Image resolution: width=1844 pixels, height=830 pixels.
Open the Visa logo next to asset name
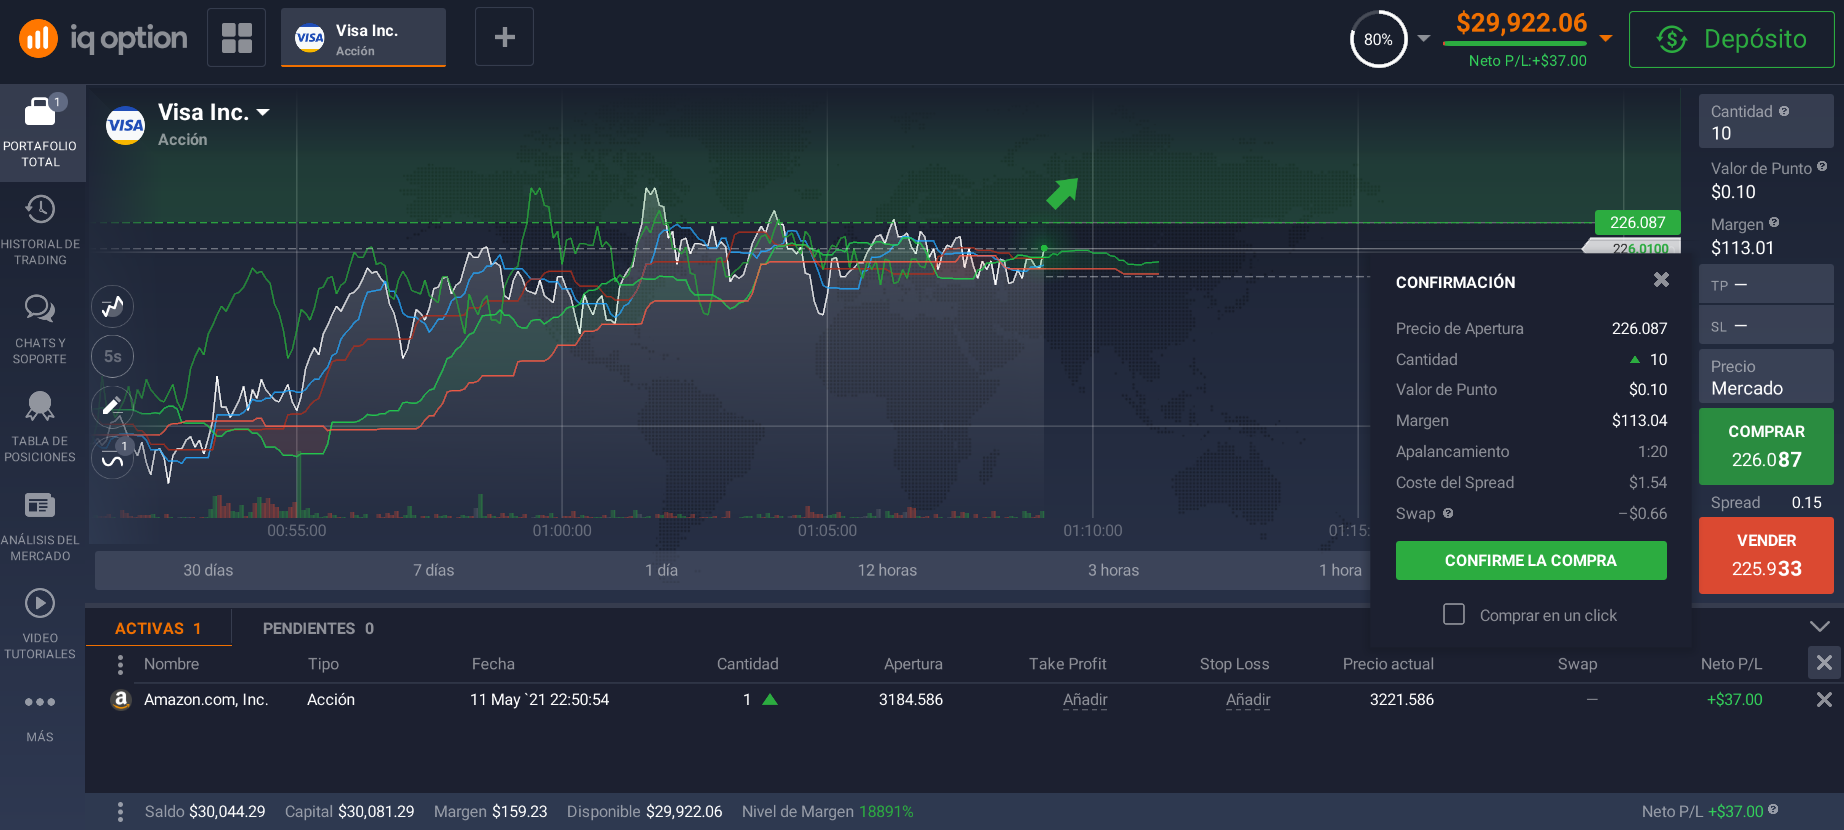point(125,125)
